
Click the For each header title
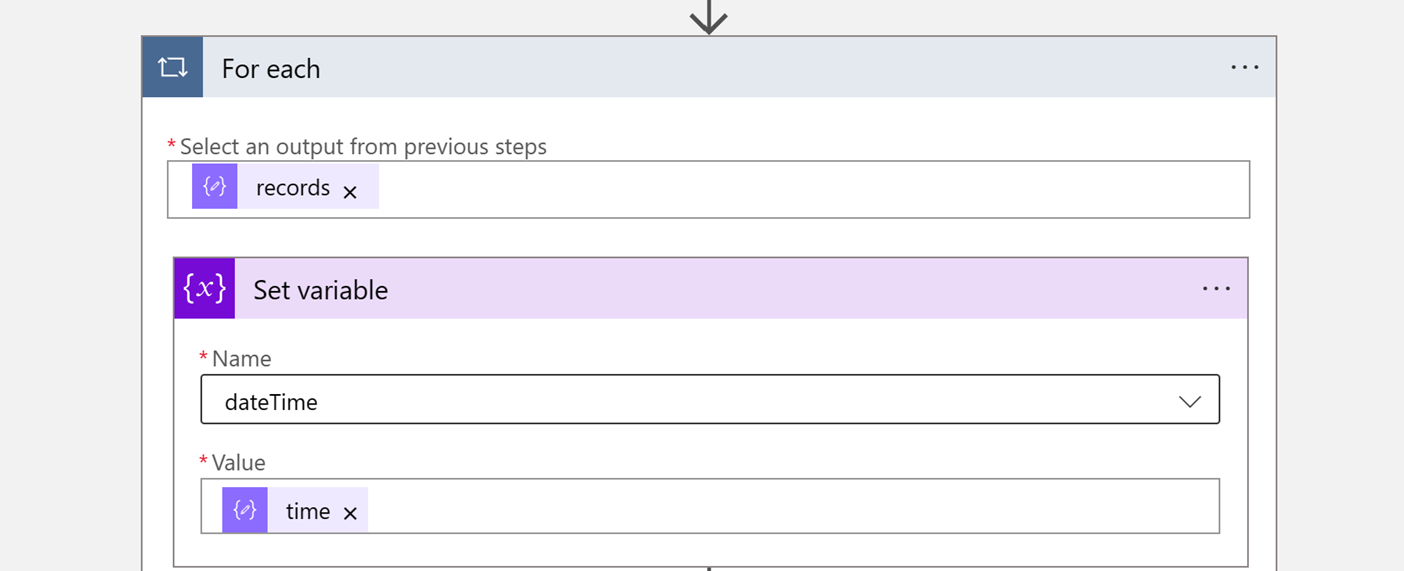click(271, 69)
